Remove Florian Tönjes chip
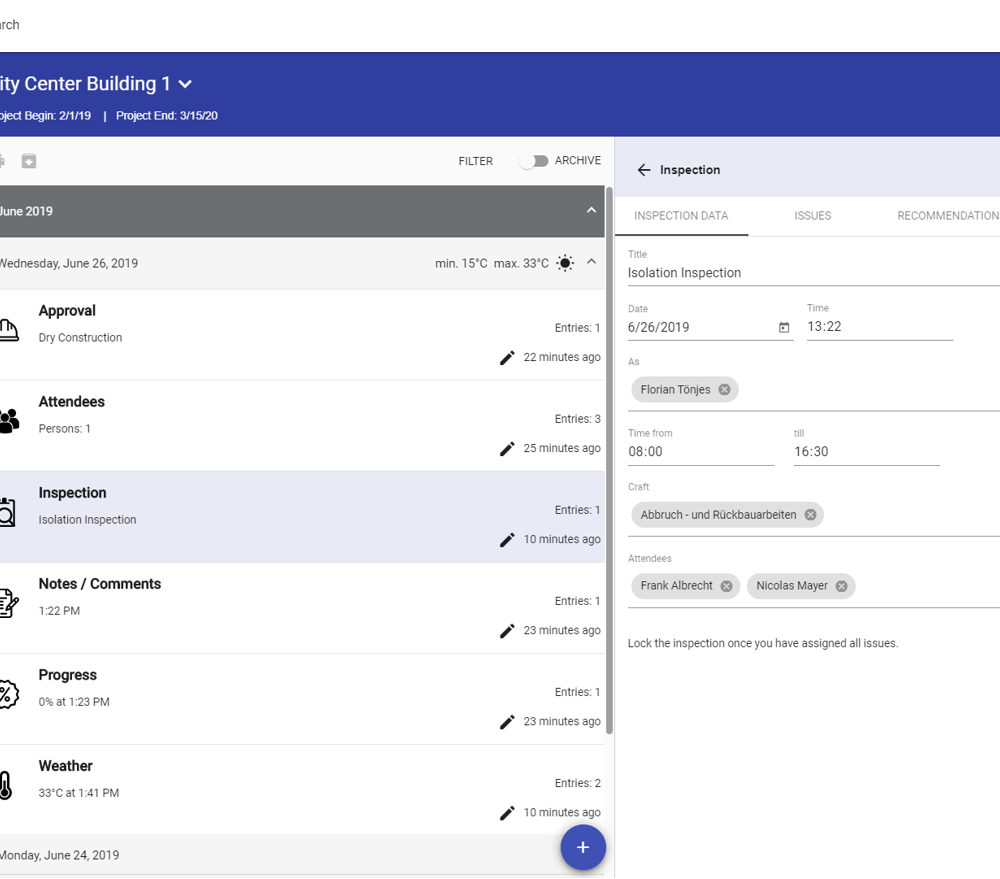Viewport: 1000px width, 879px height. pos(724,390)
